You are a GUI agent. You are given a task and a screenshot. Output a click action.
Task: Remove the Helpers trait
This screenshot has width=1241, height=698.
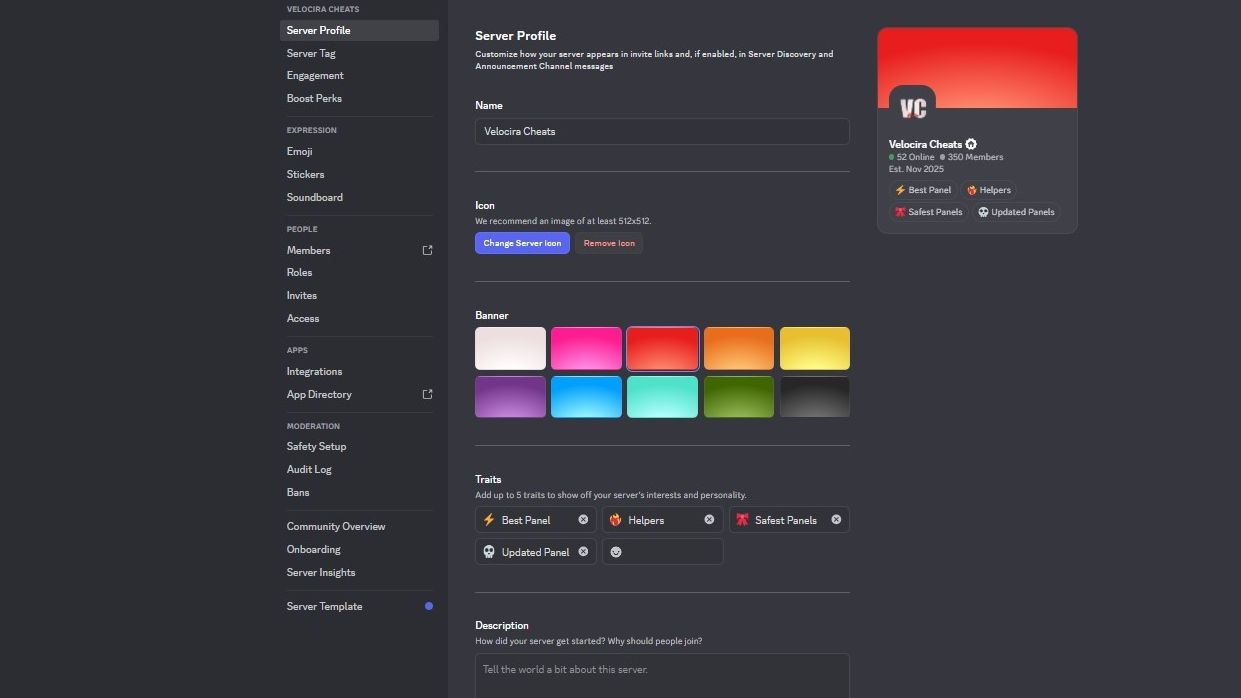[x=709, y=520]
